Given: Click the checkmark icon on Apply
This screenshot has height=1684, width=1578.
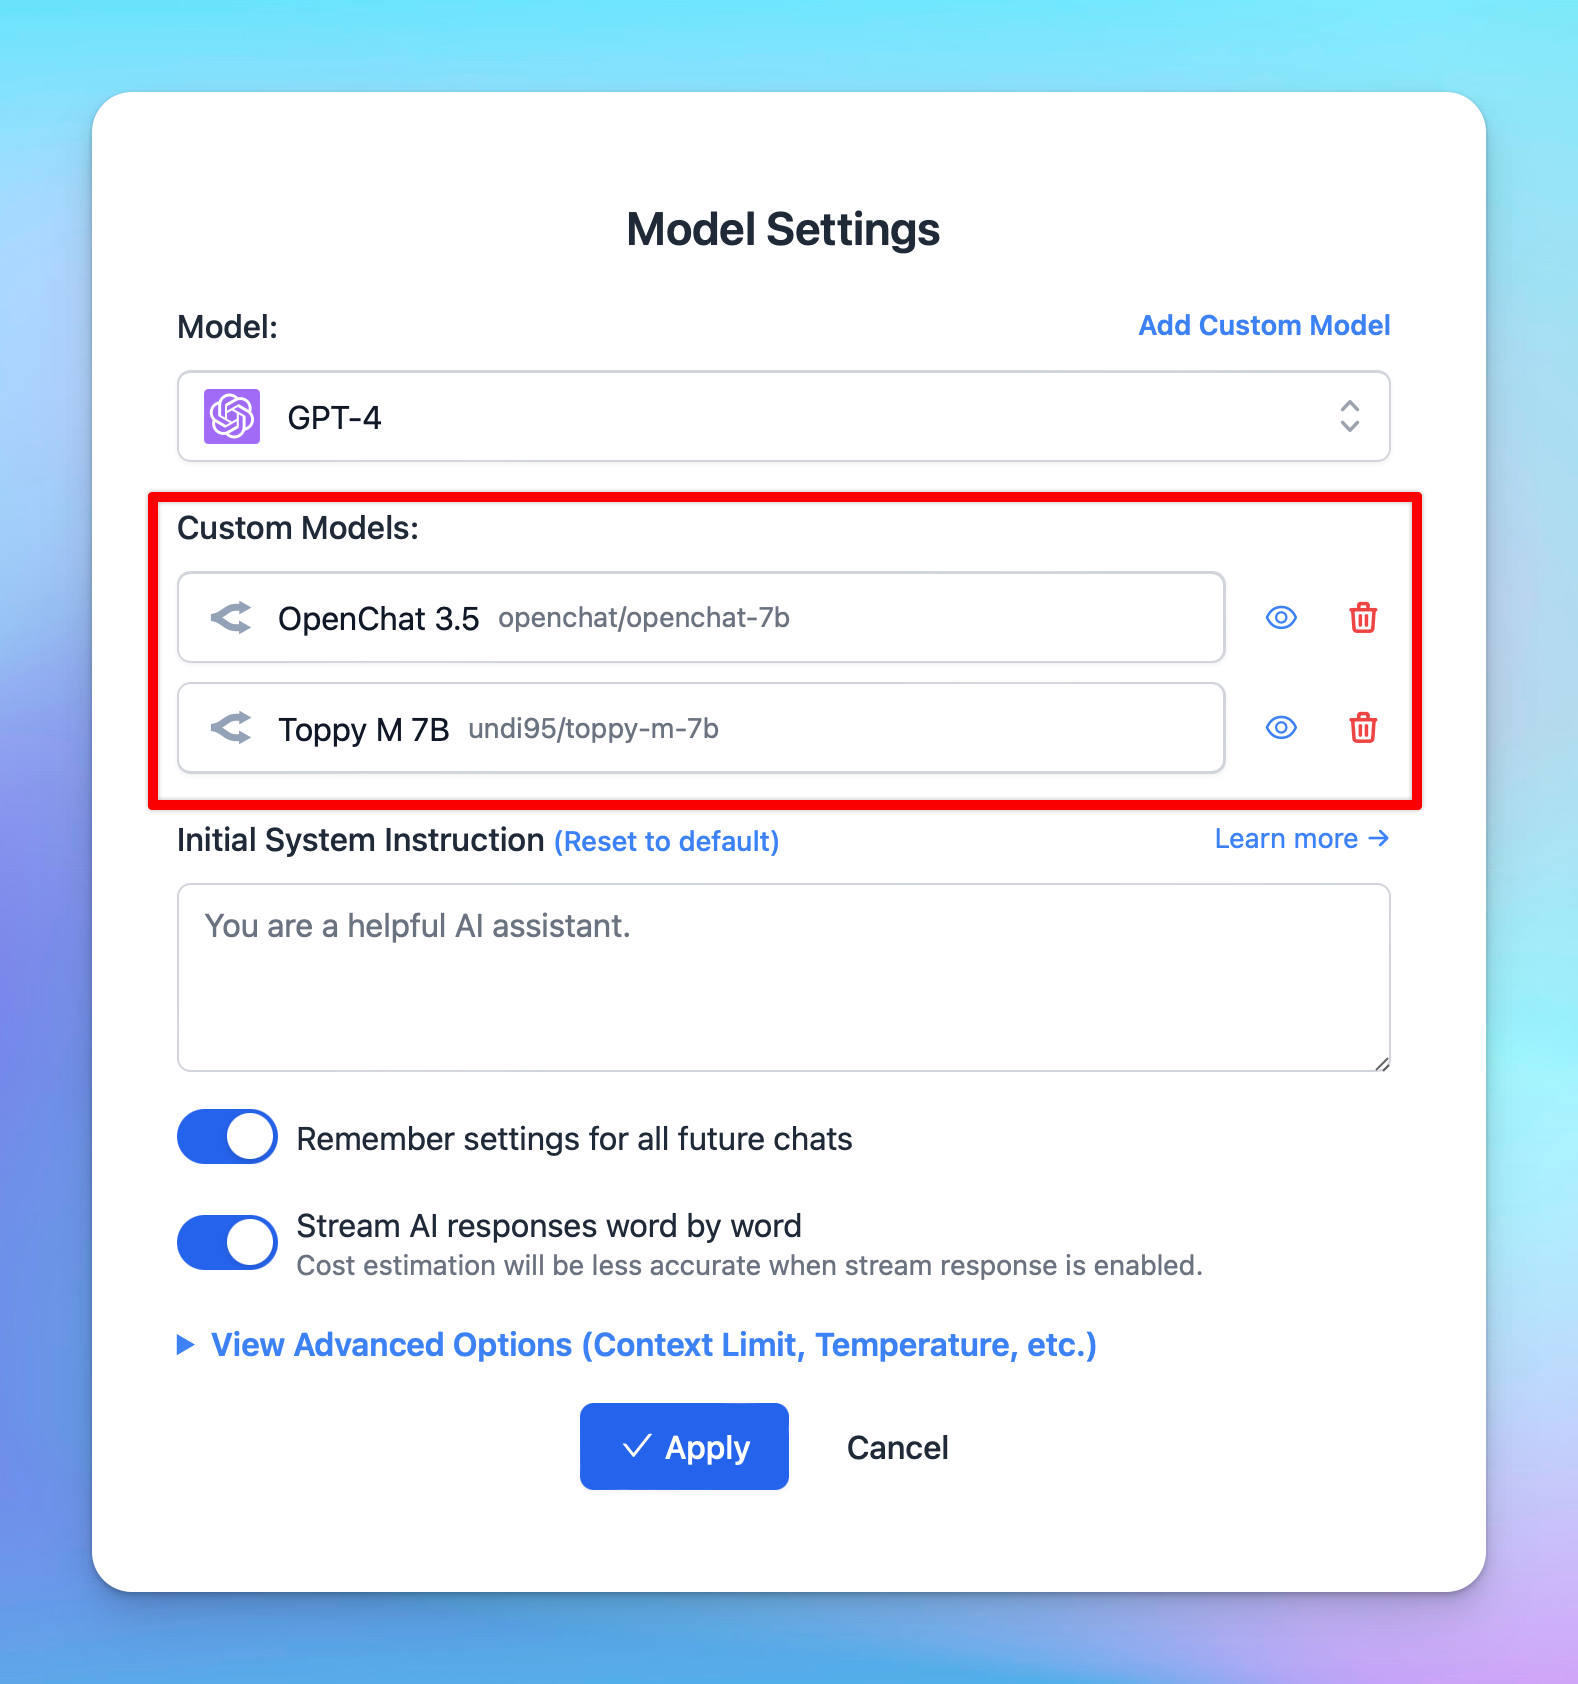Looking at the screenshot, I should (637, 1446).
